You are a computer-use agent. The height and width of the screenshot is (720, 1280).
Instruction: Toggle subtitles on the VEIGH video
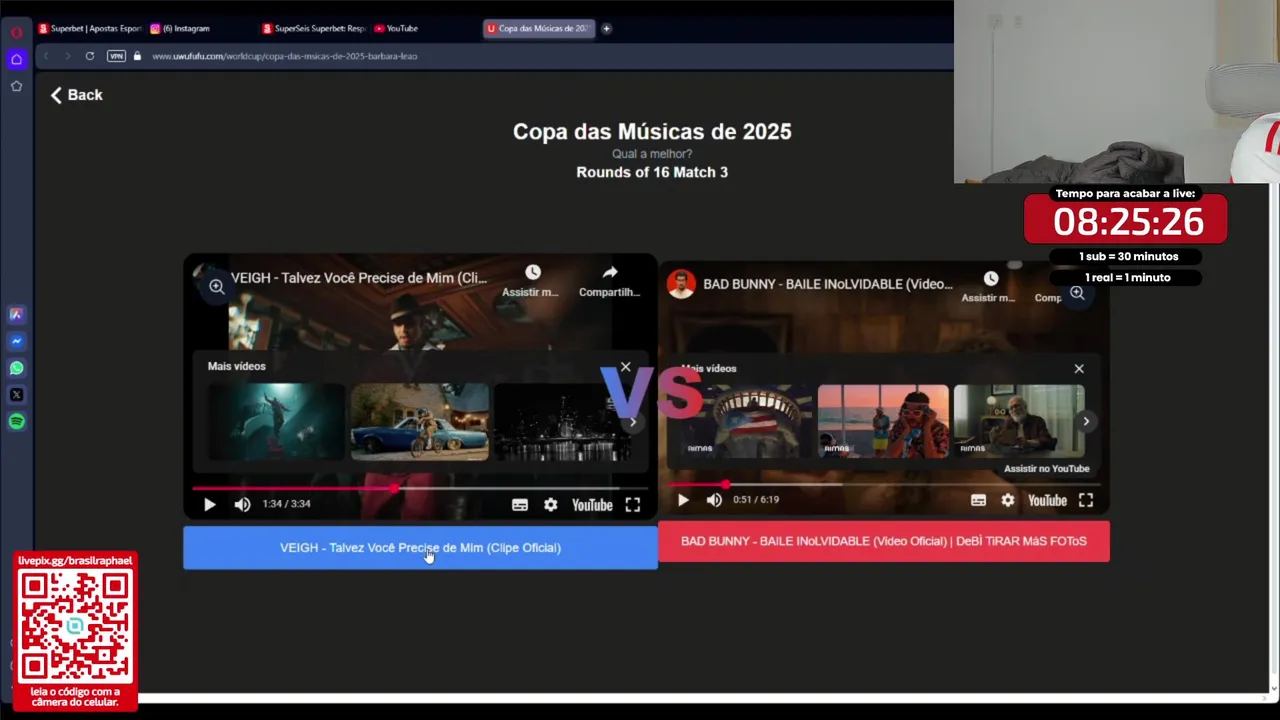pos(520,505)
